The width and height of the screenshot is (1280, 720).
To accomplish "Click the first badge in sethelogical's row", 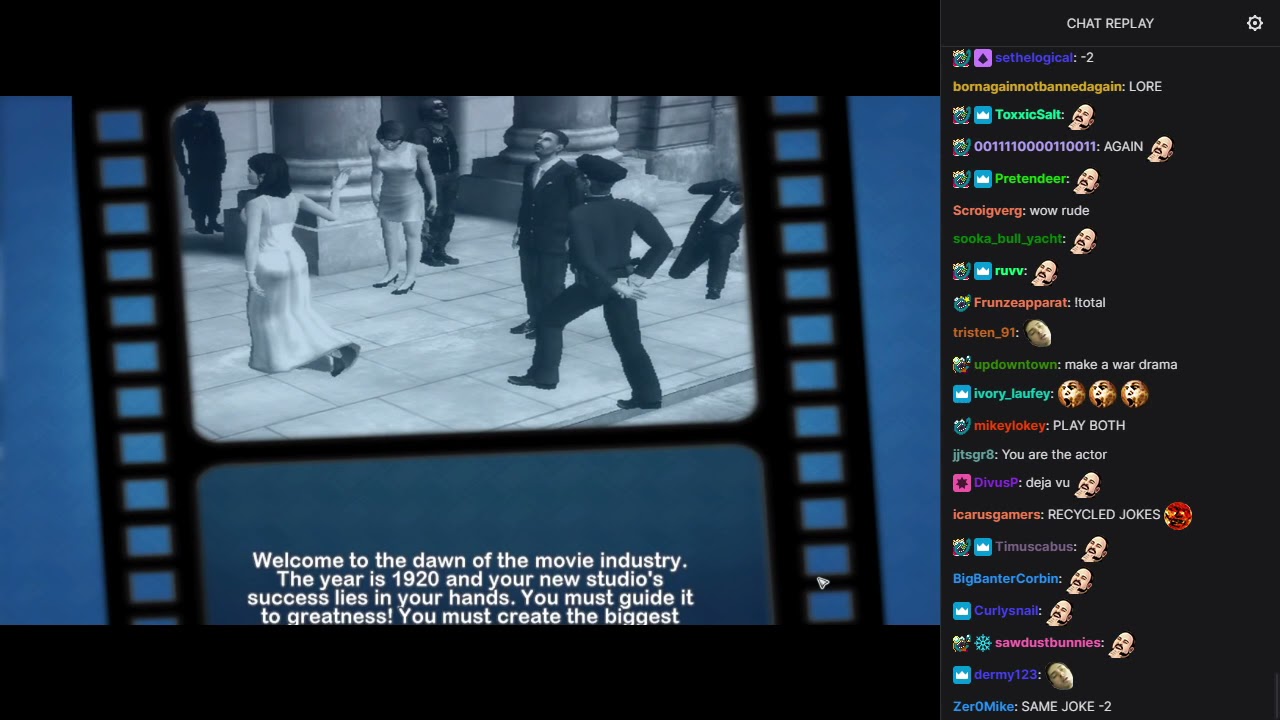I will (x=962, y=58).
